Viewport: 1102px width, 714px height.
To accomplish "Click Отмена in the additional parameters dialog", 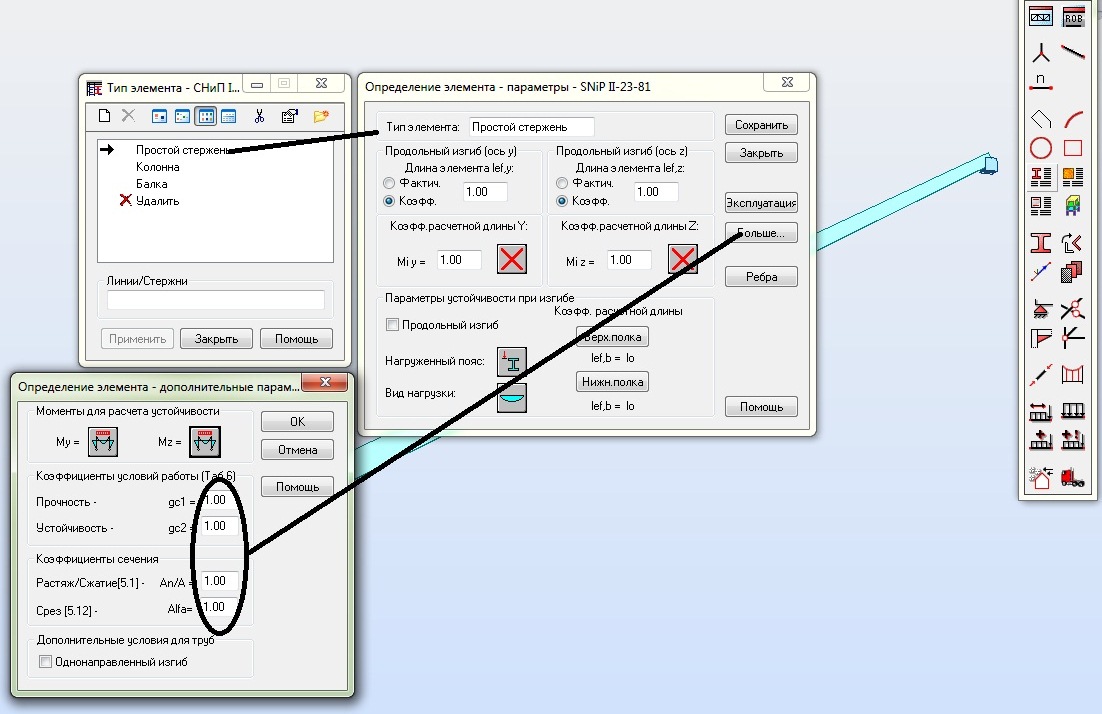I will [x=297, y=450].
